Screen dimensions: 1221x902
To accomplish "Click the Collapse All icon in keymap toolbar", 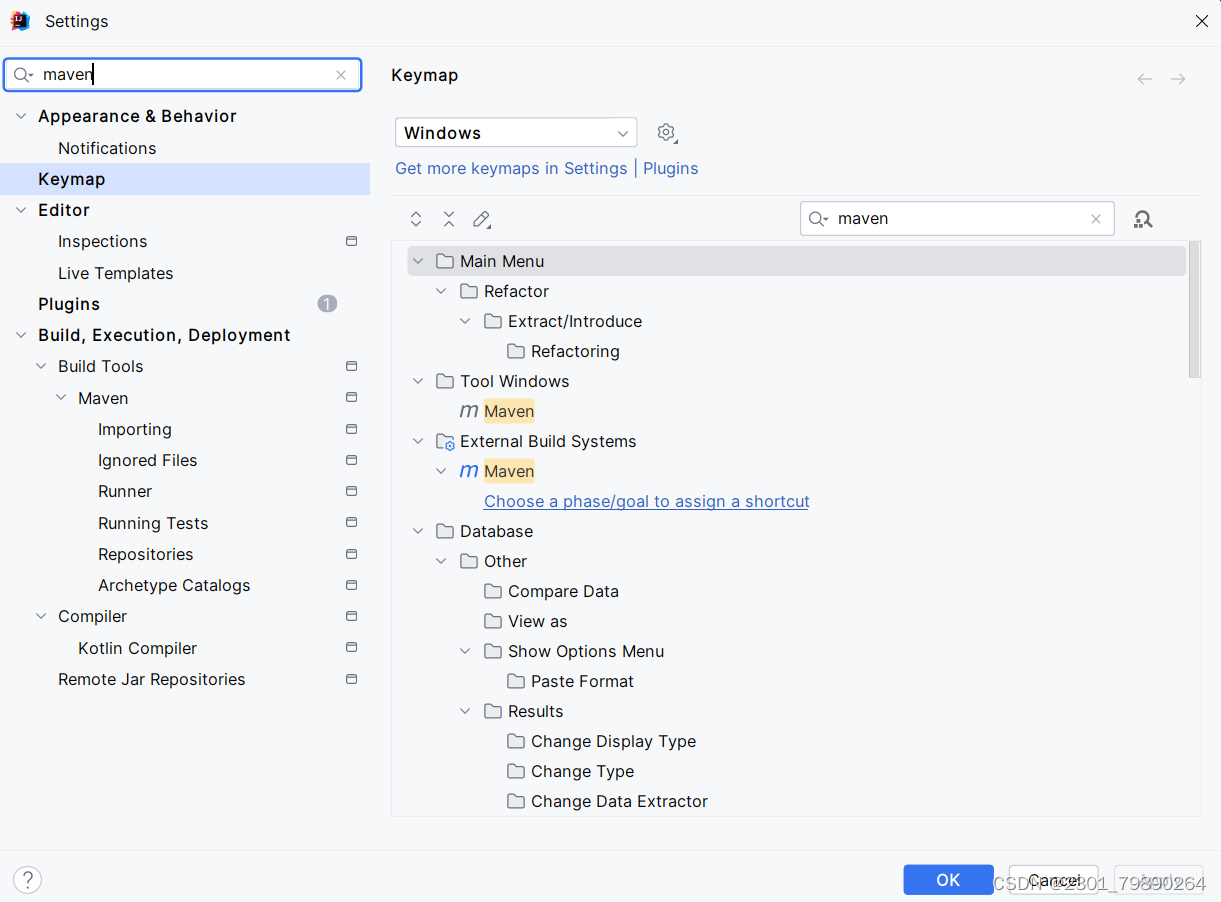I will tap(449, 219).
